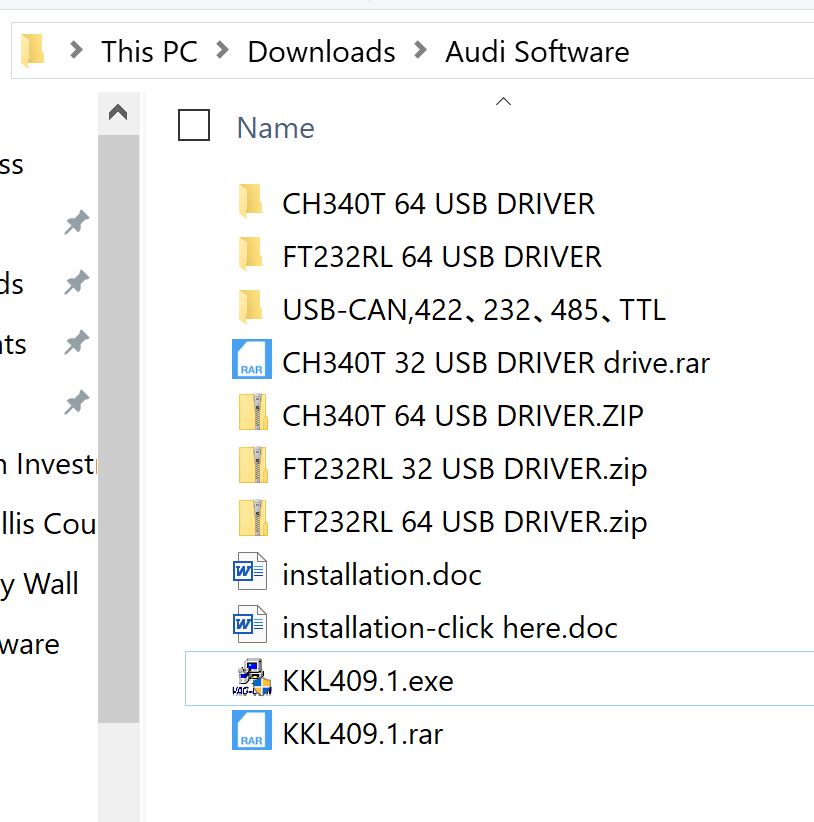The width and height of the screenshot is (814, 822).
Task: Expand the chevron before This PC
Action: (77, 50)
